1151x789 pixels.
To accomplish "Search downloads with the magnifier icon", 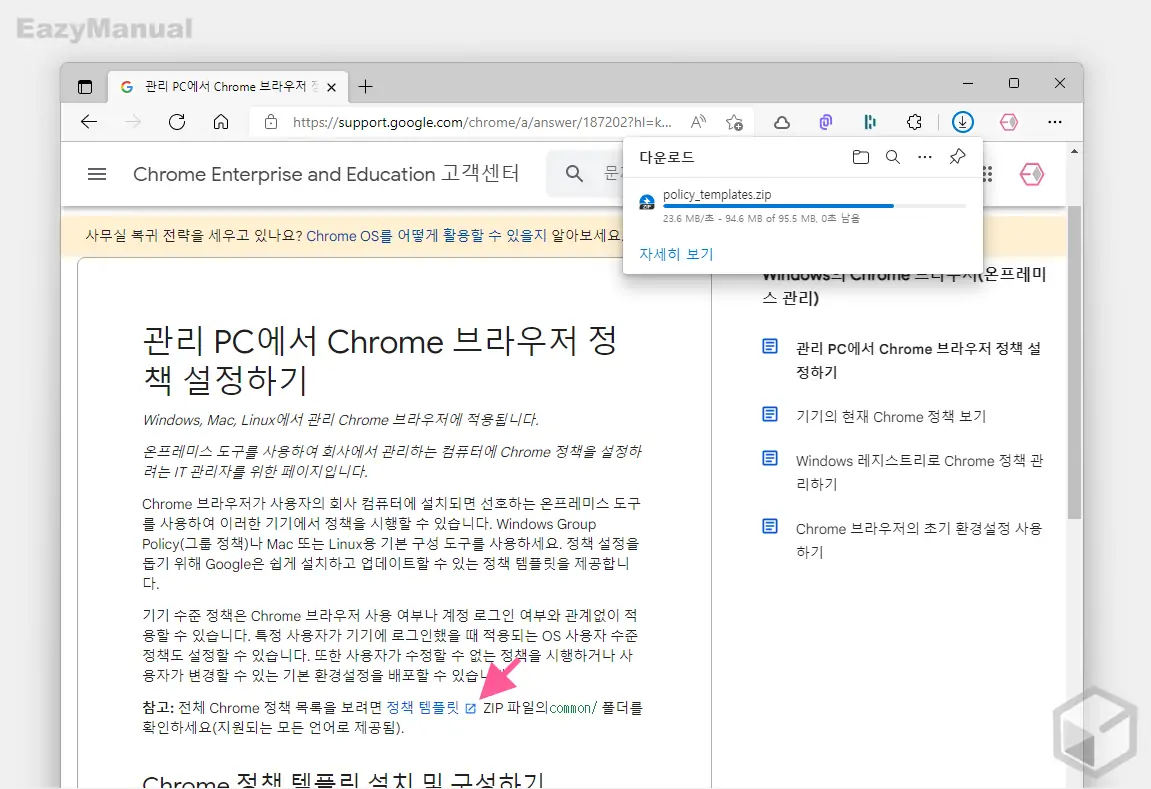I will [893, 157].
